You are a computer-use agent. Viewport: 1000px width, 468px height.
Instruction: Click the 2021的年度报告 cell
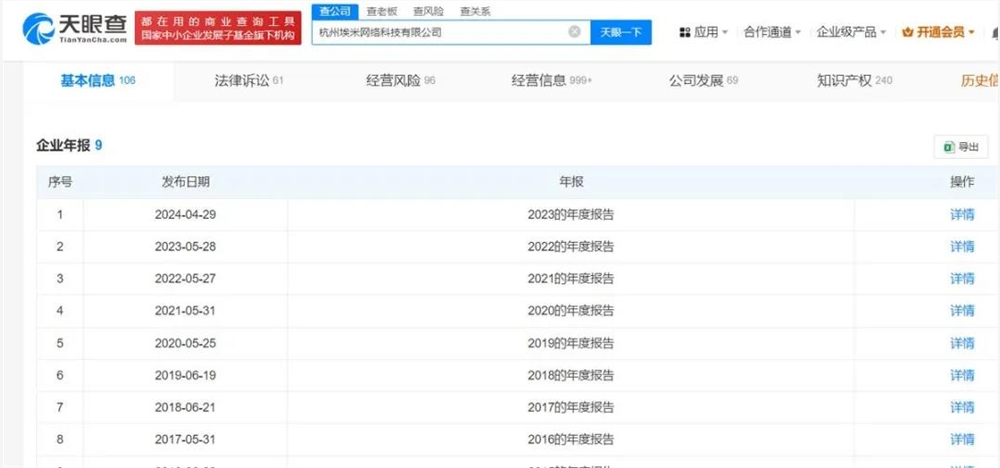[x=571, y=279]
